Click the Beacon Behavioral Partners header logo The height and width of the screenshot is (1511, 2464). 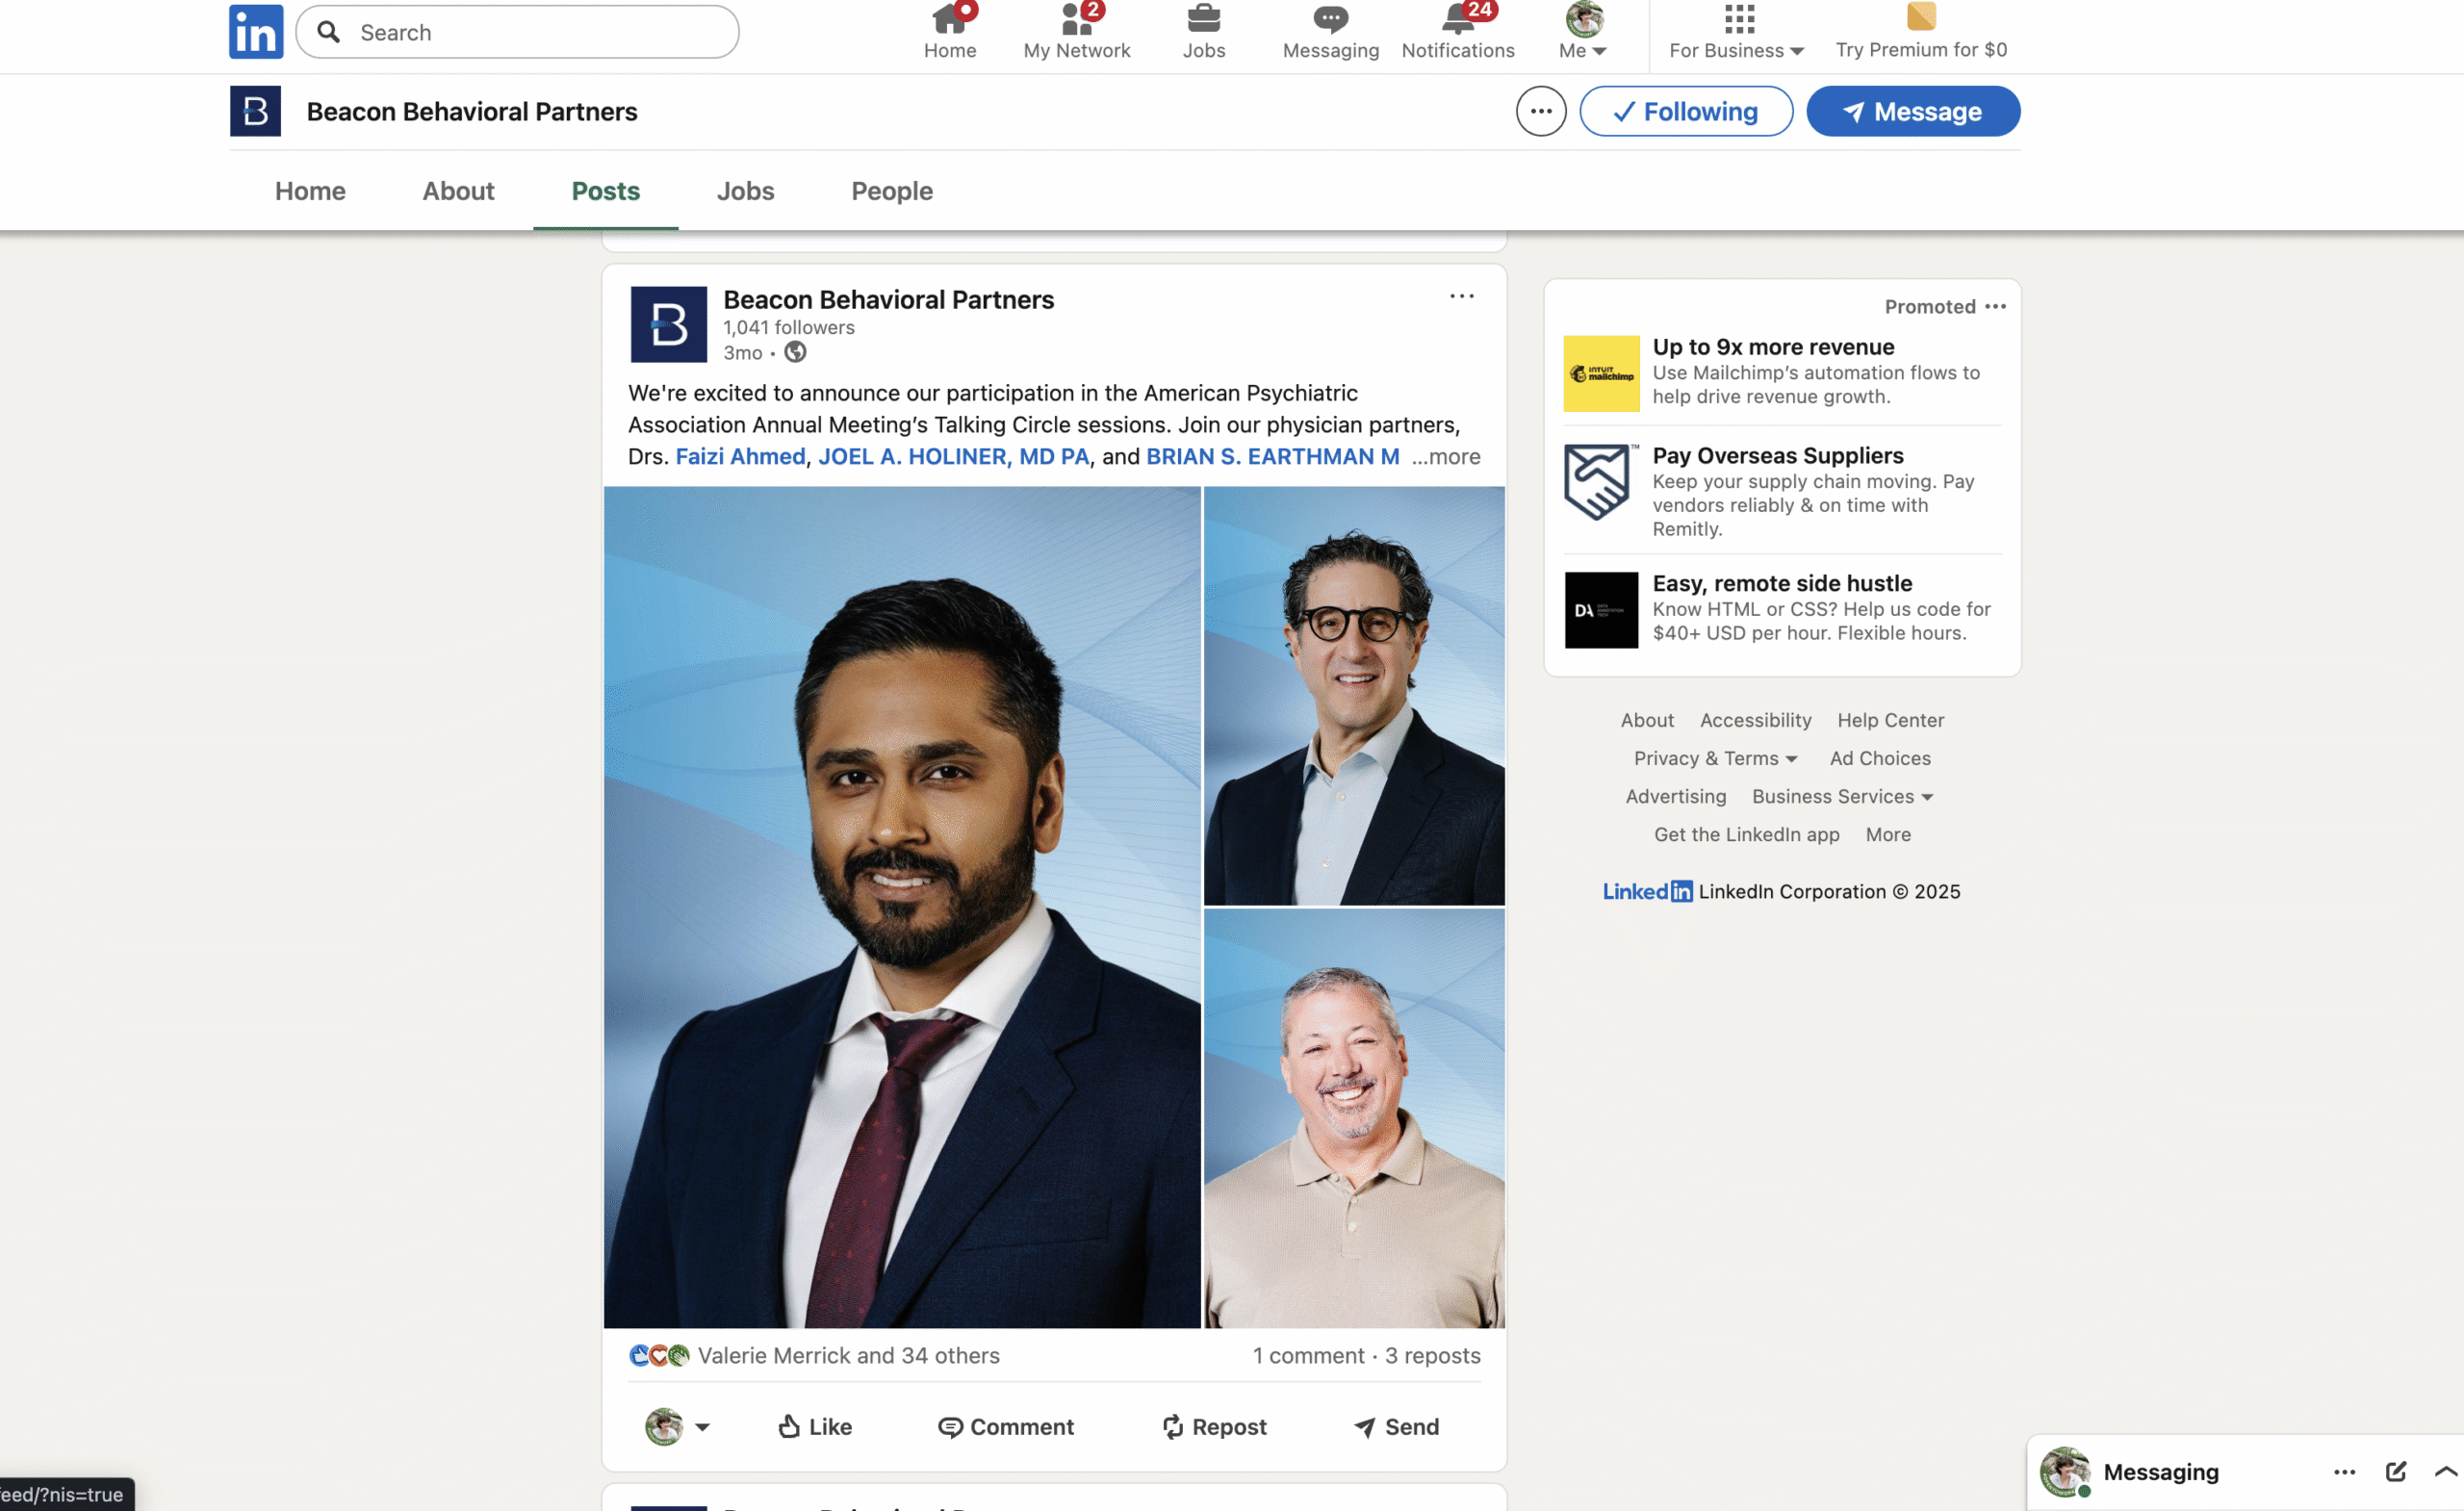coord(255,111)
